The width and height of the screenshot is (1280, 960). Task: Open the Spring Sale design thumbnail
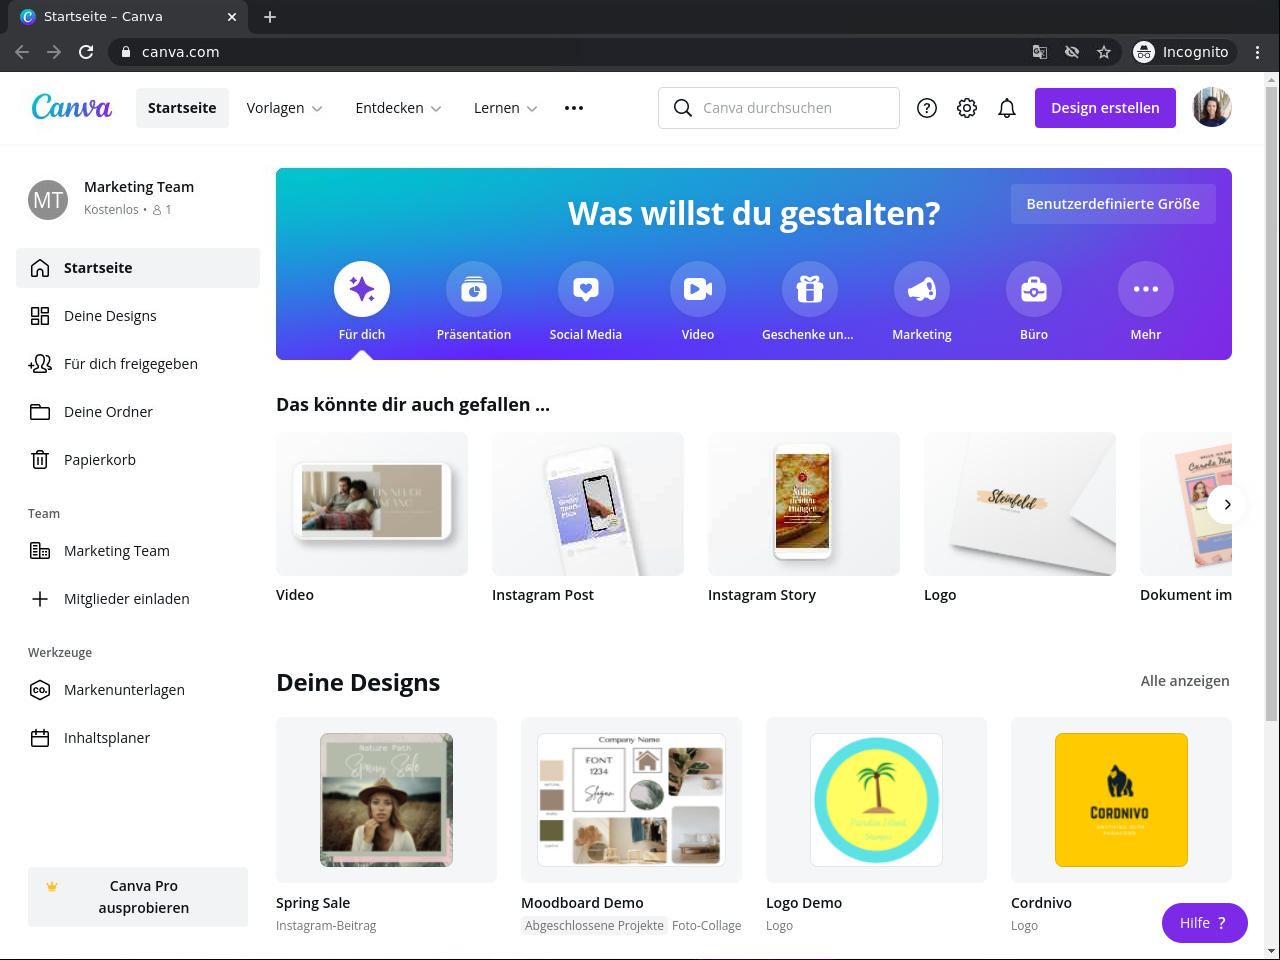point(386,800)
